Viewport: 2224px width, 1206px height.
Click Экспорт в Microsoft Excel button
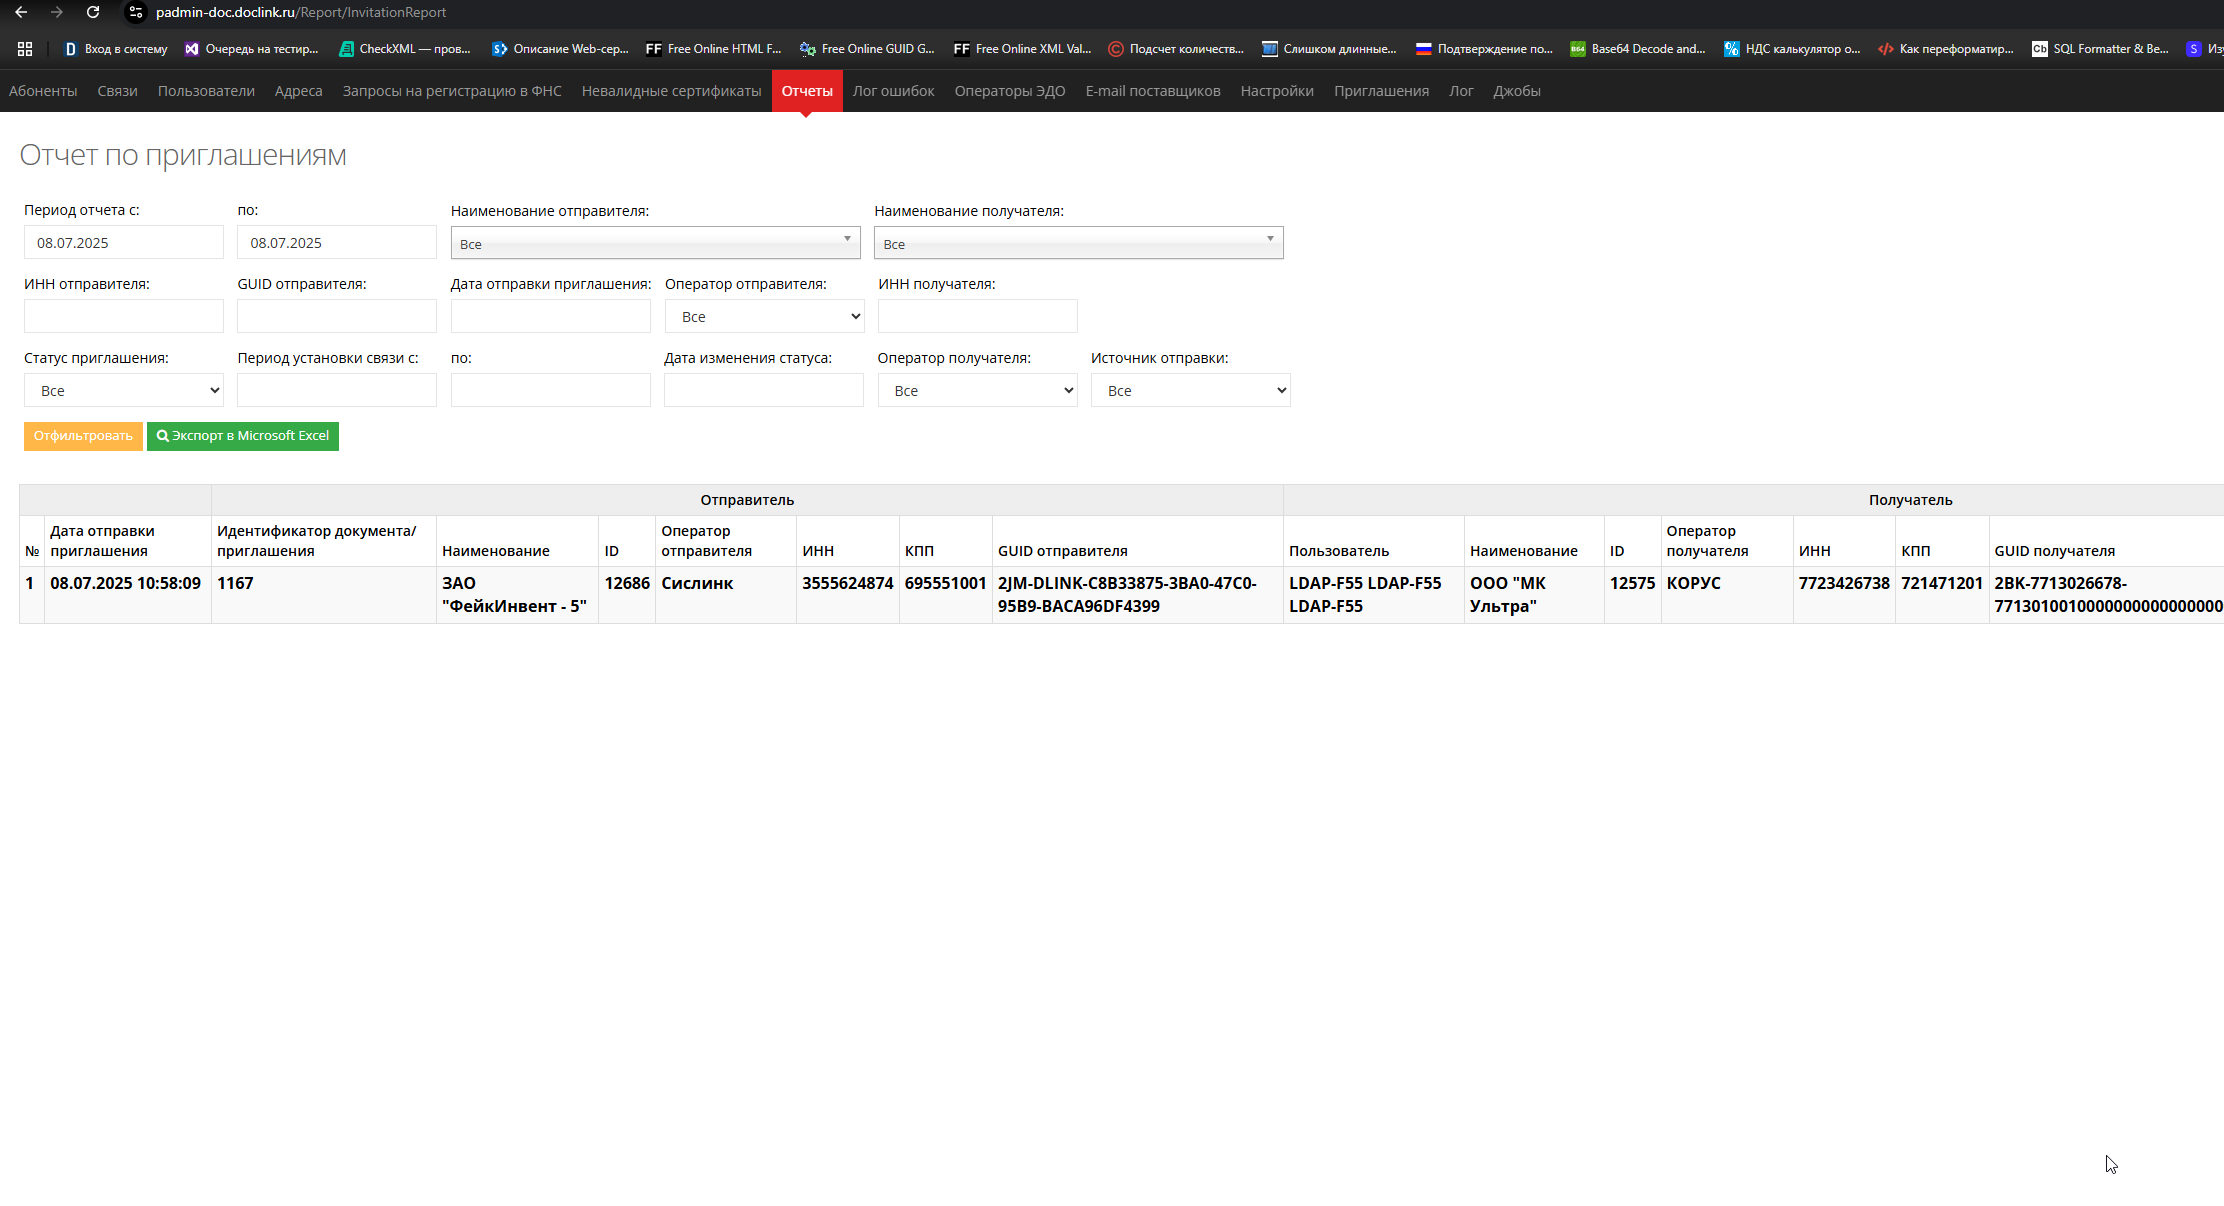point(243,436)
